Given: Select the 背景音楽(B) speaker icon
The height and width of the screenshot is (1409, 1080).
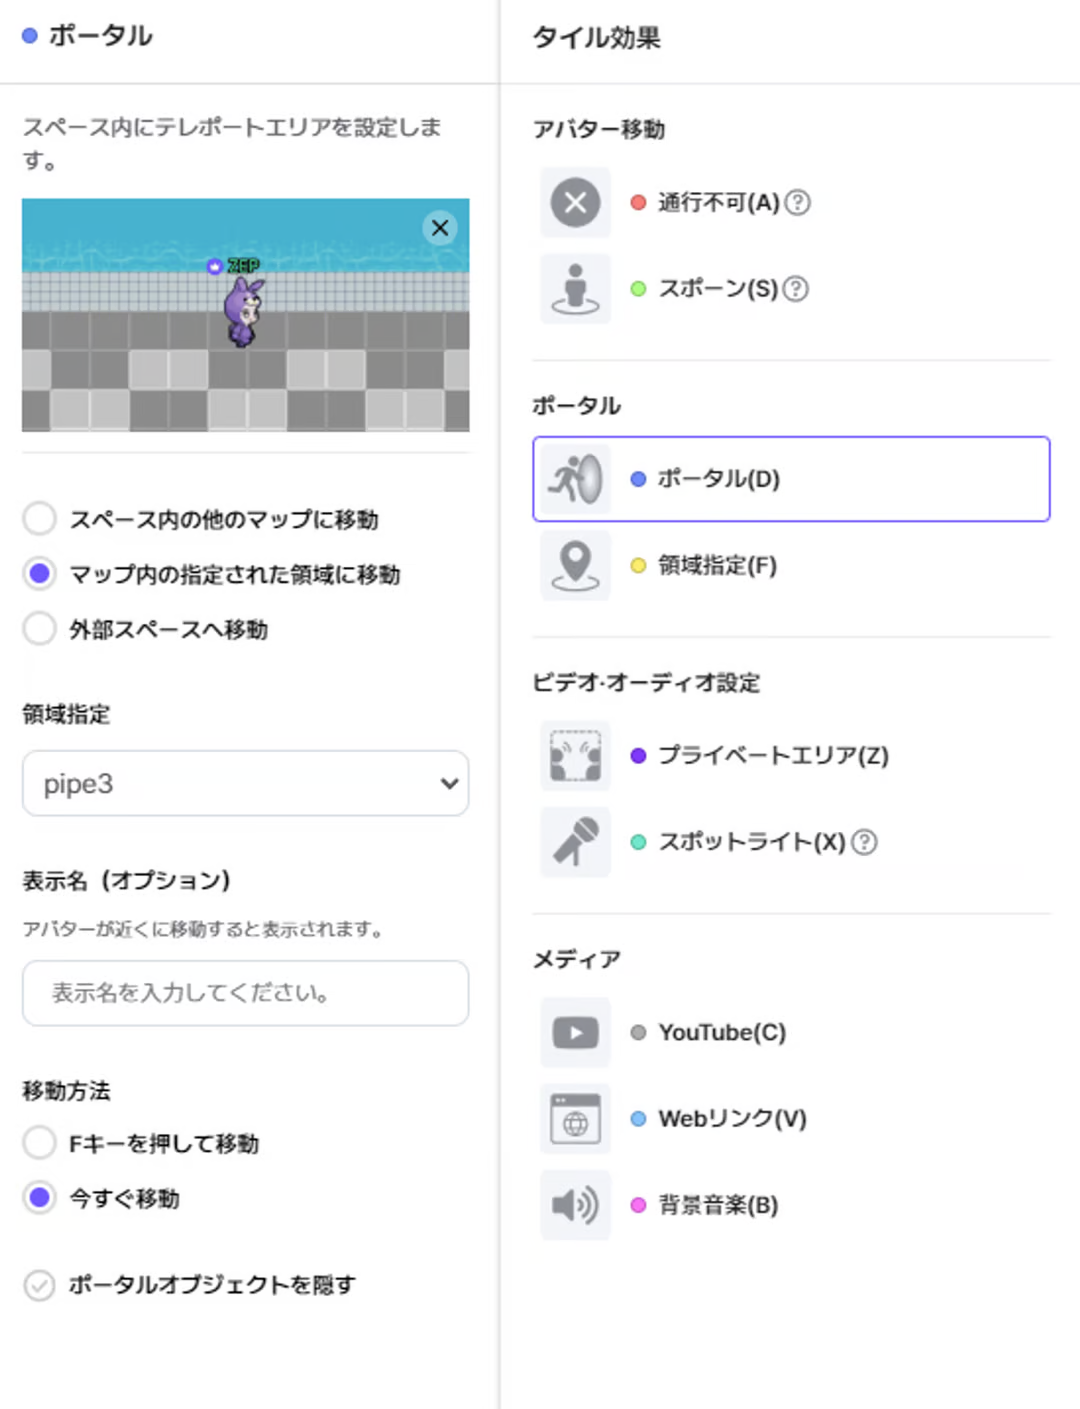Looking at the screenshot, I should coord(575,1205).
